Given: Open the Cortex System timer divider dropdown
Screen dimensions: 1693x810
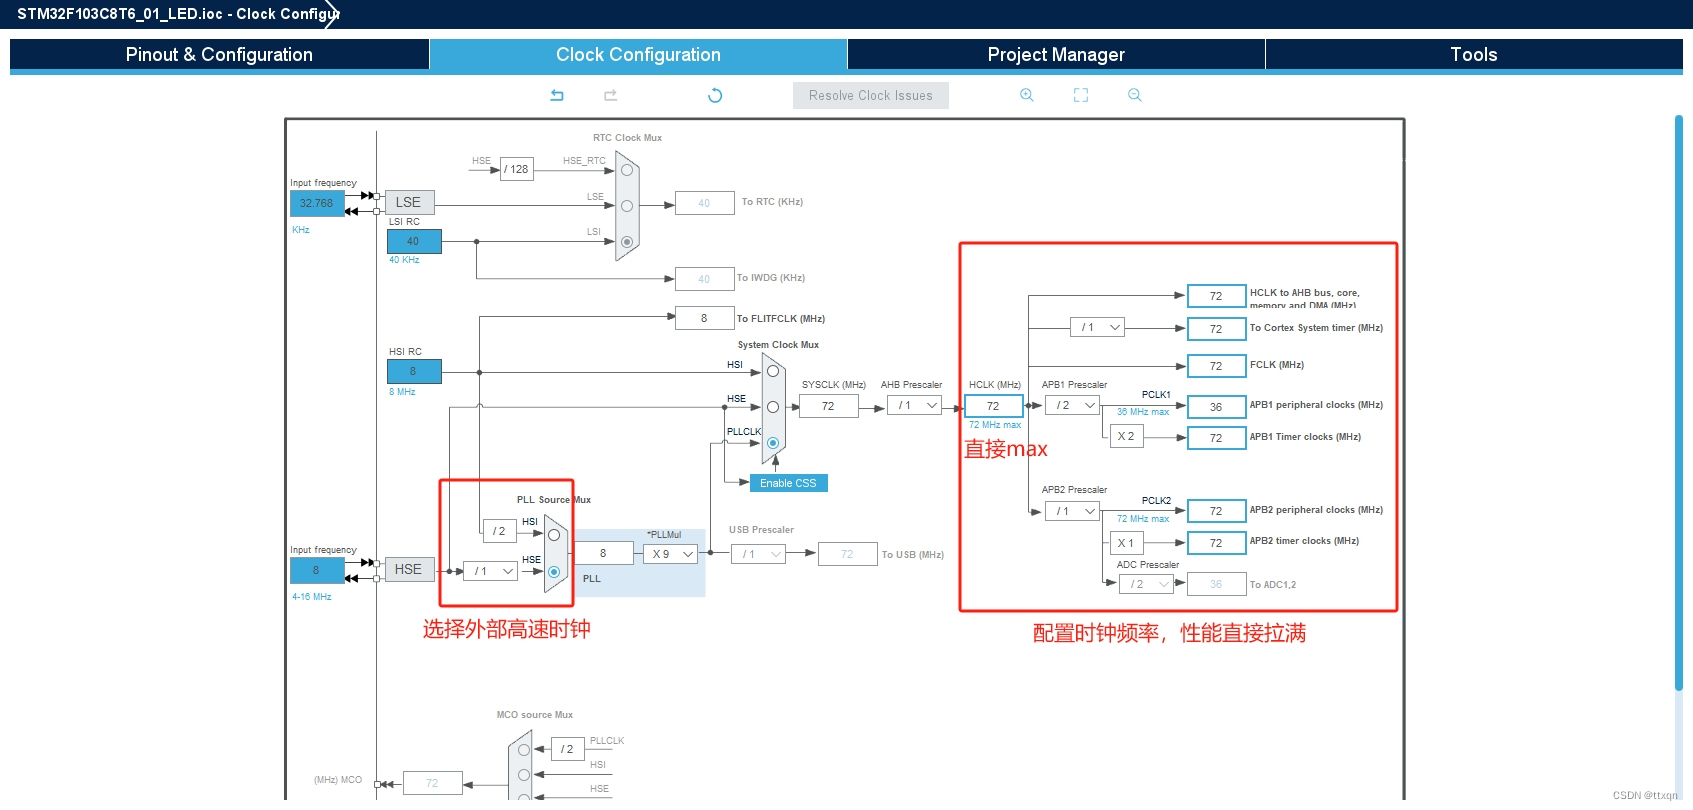Looking at the screenshot, I should [x=1097, y=327].
